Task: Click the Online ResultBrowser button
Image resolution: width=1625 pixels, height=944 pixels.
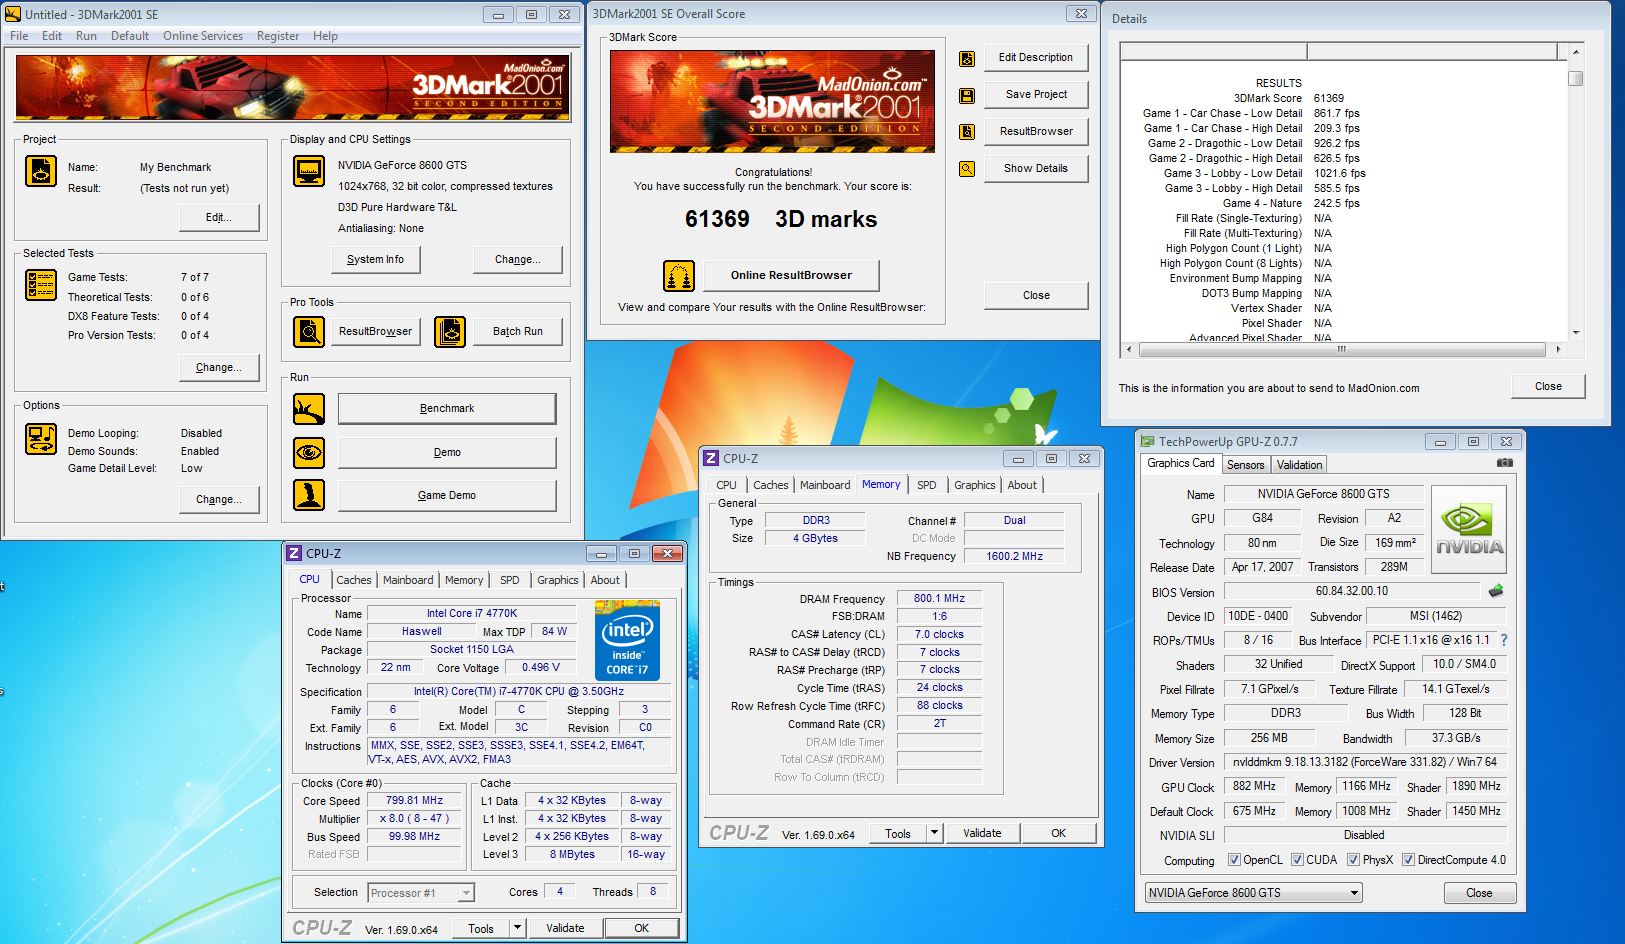Action: tap(791, 275)
